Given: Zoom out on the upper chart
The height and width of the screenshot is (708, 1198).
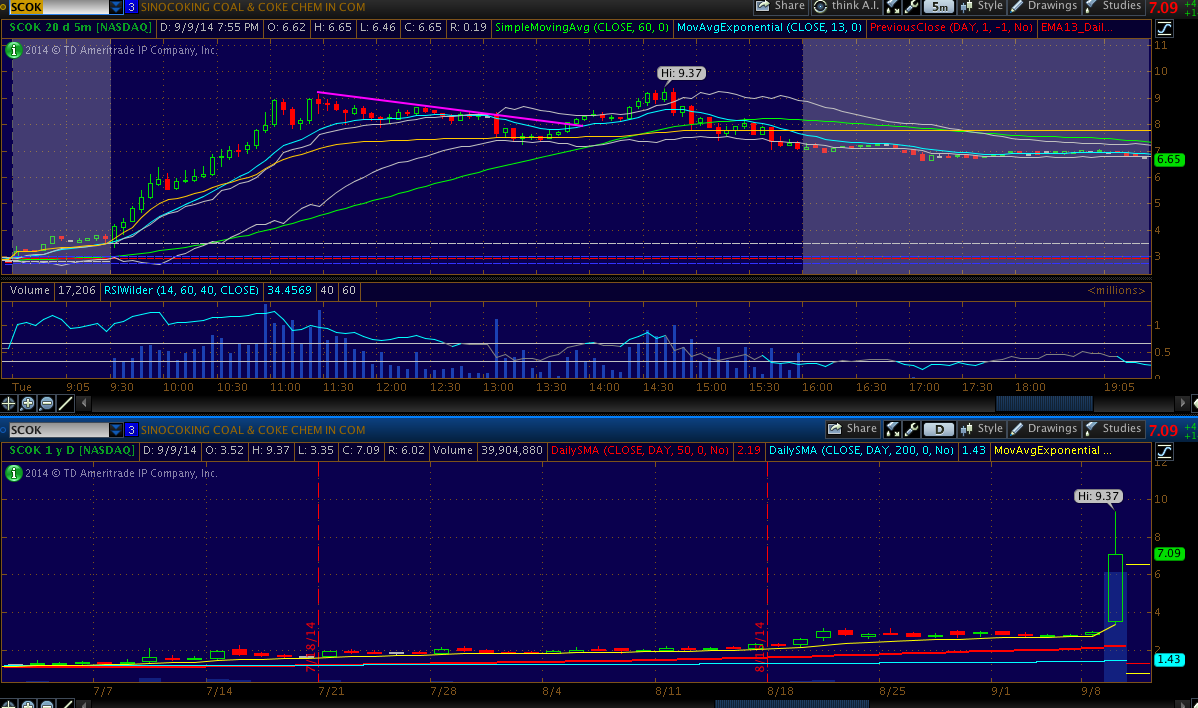Looking at the screenshot, I should click(46, 403).
